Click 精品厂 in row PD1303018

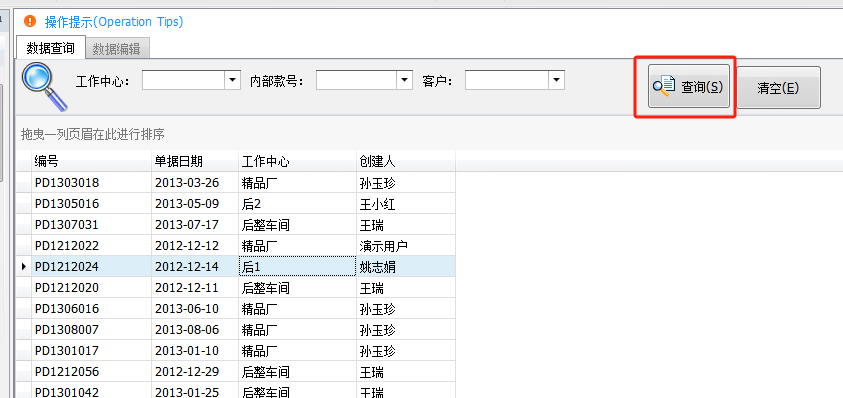coord(297,183)
